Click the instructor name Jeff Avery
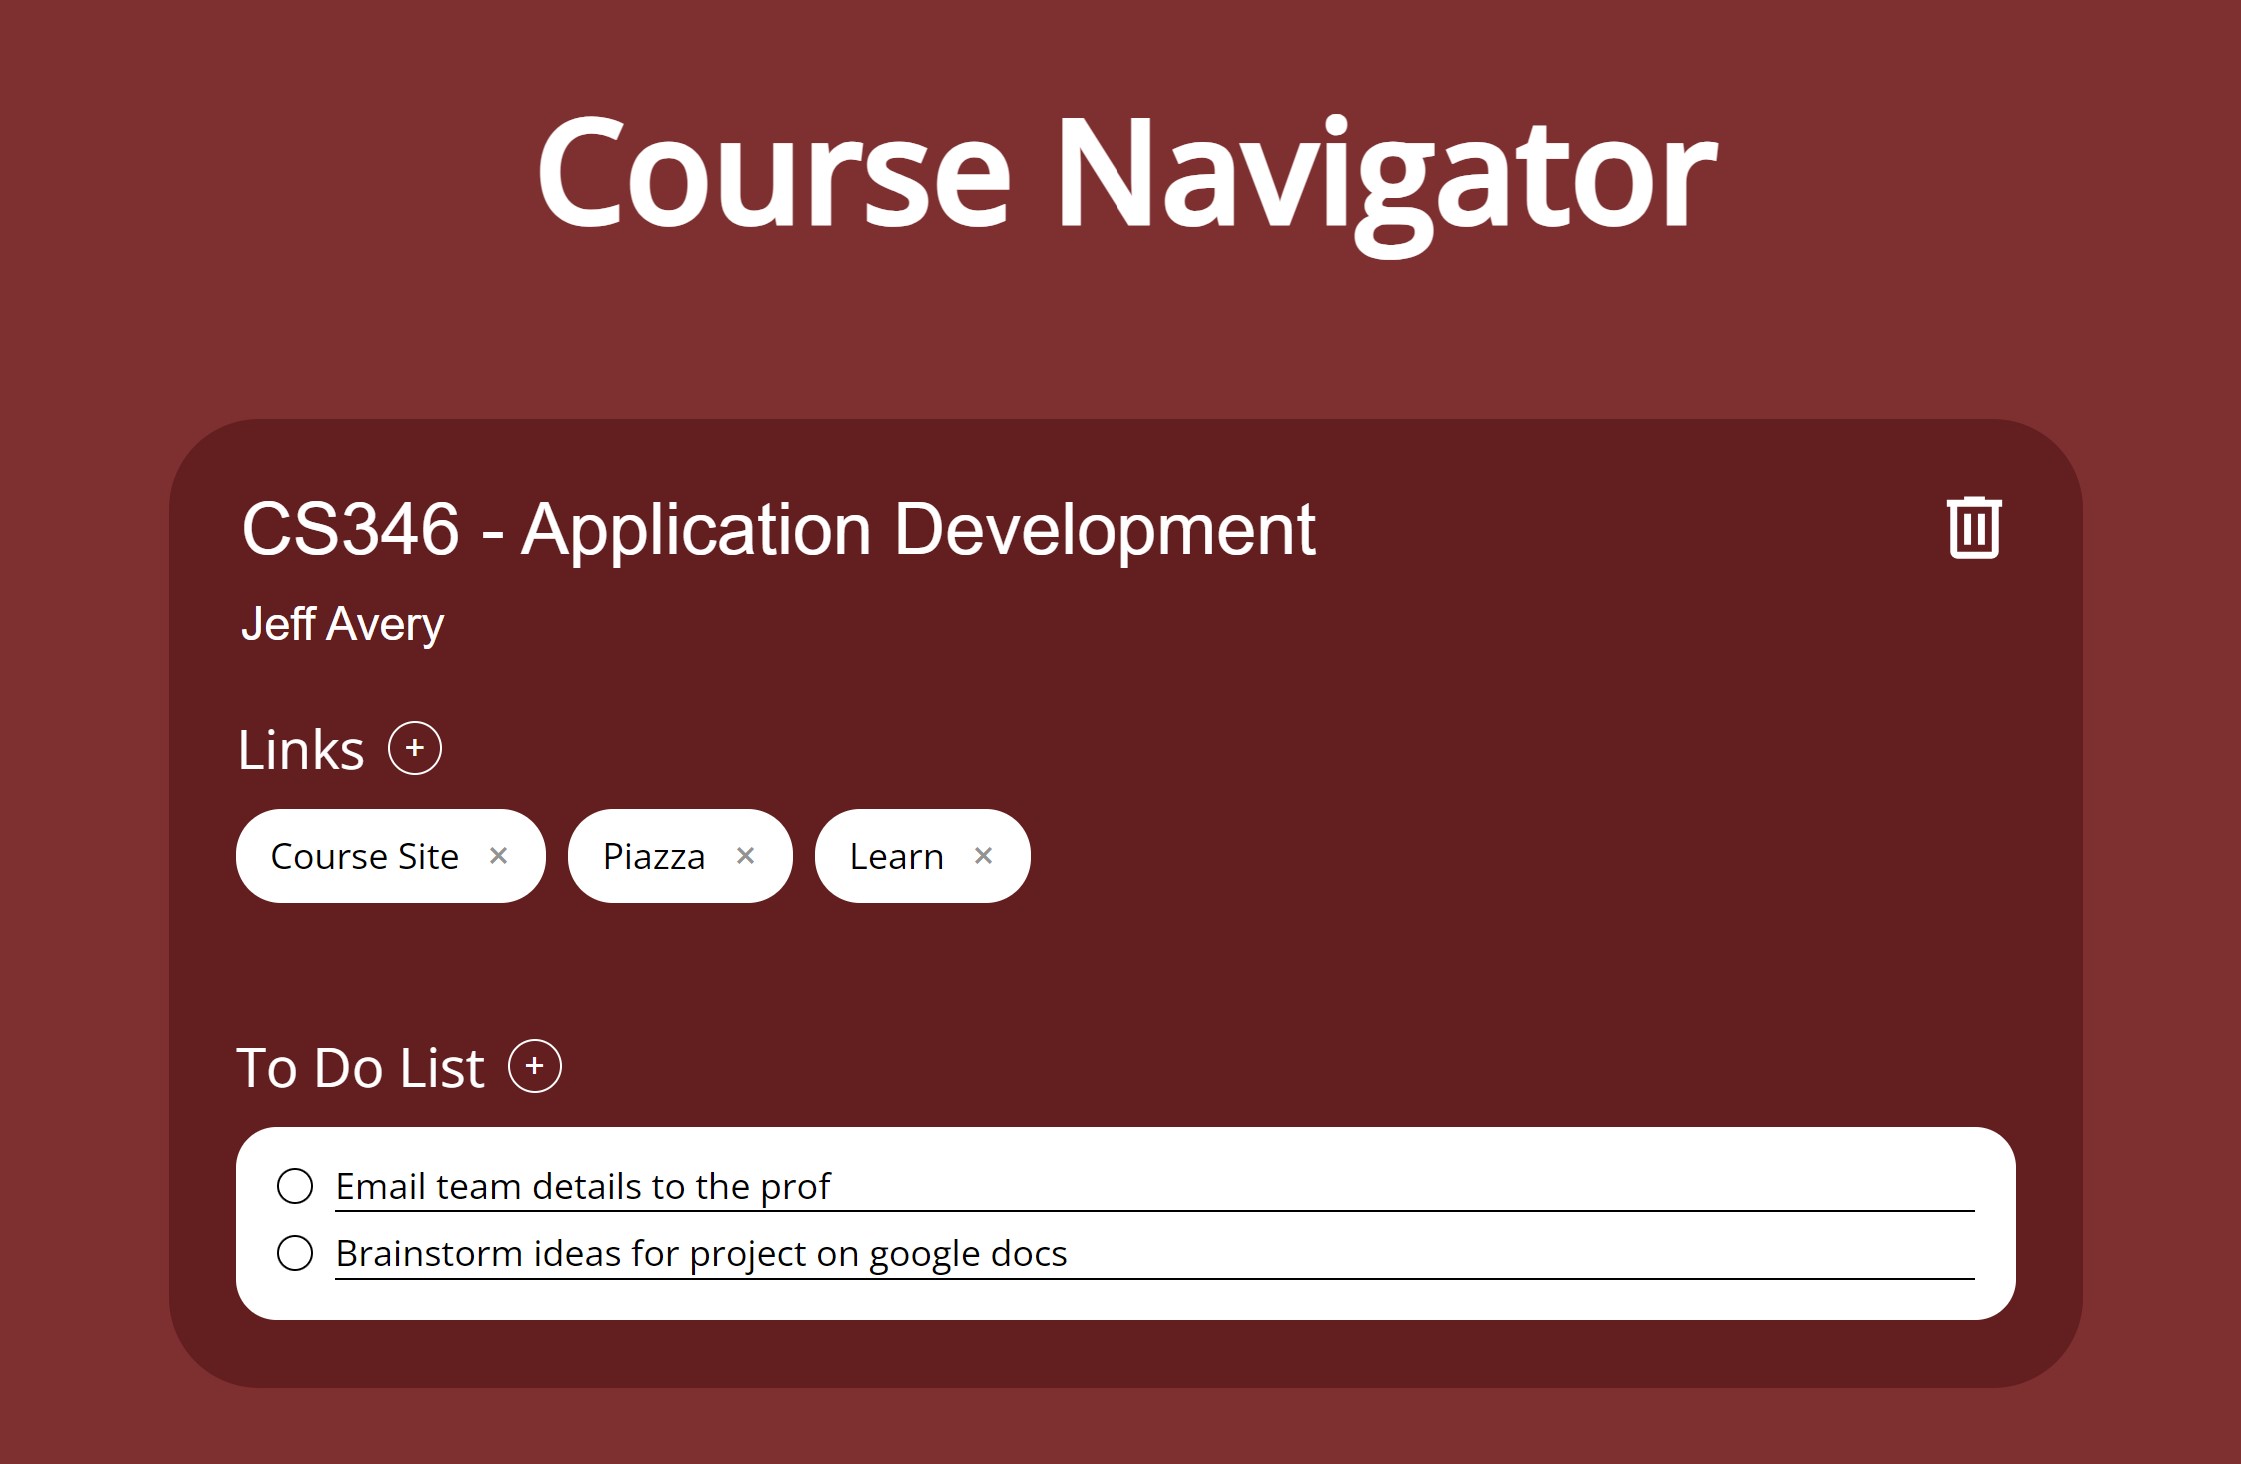The width and height of the screenshot is (2241, 1464). [342, 624]
